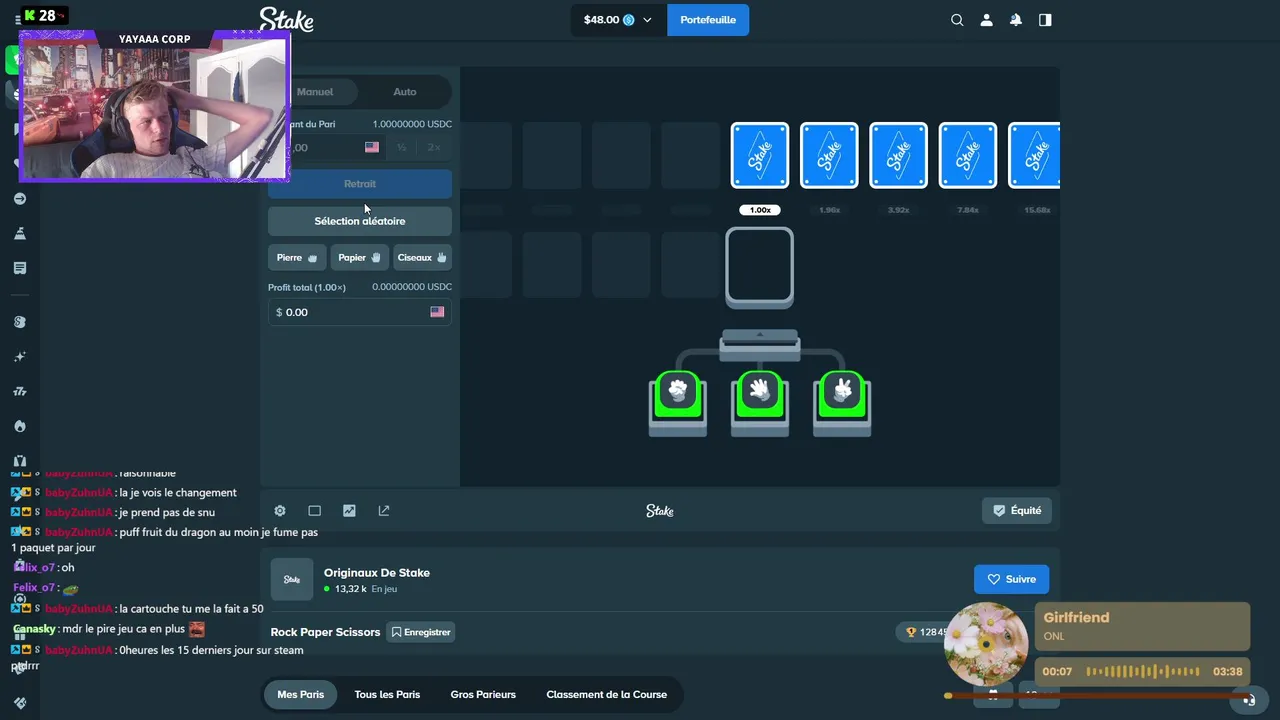Screen dimensions: 1280x720
Task: Open Originaux De Stake provider link
Action: click(x=377, y=573)
